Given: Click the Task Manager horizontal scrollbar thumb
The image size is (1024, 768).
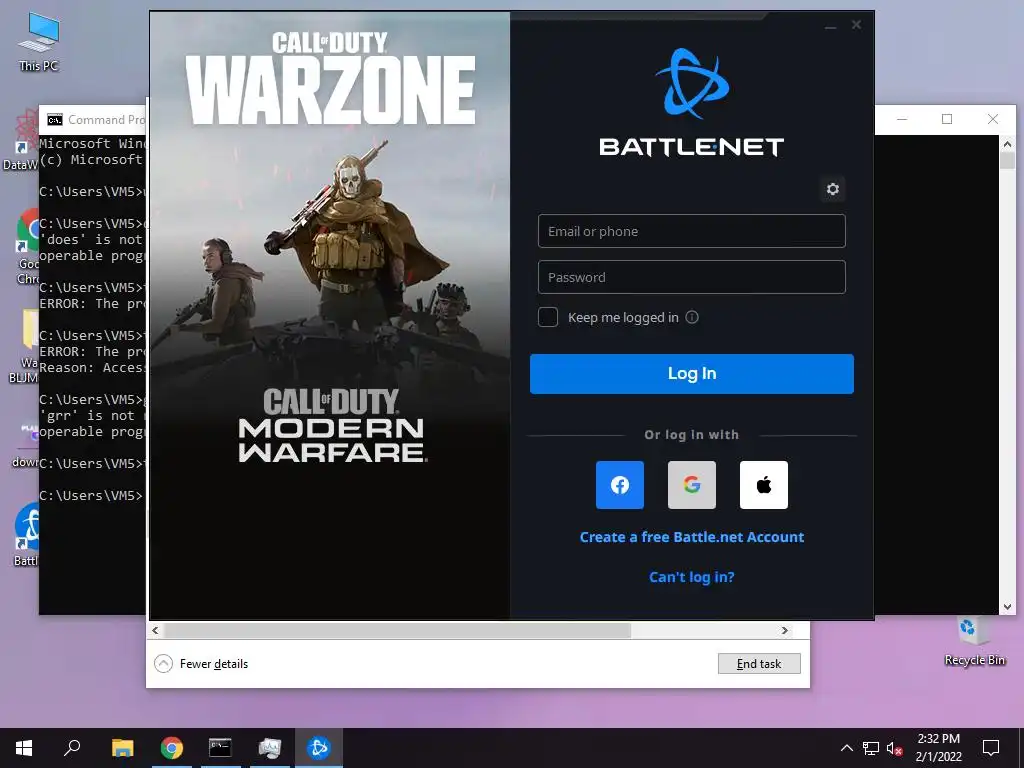Looking at the screenshot, I should pos(397,630).
